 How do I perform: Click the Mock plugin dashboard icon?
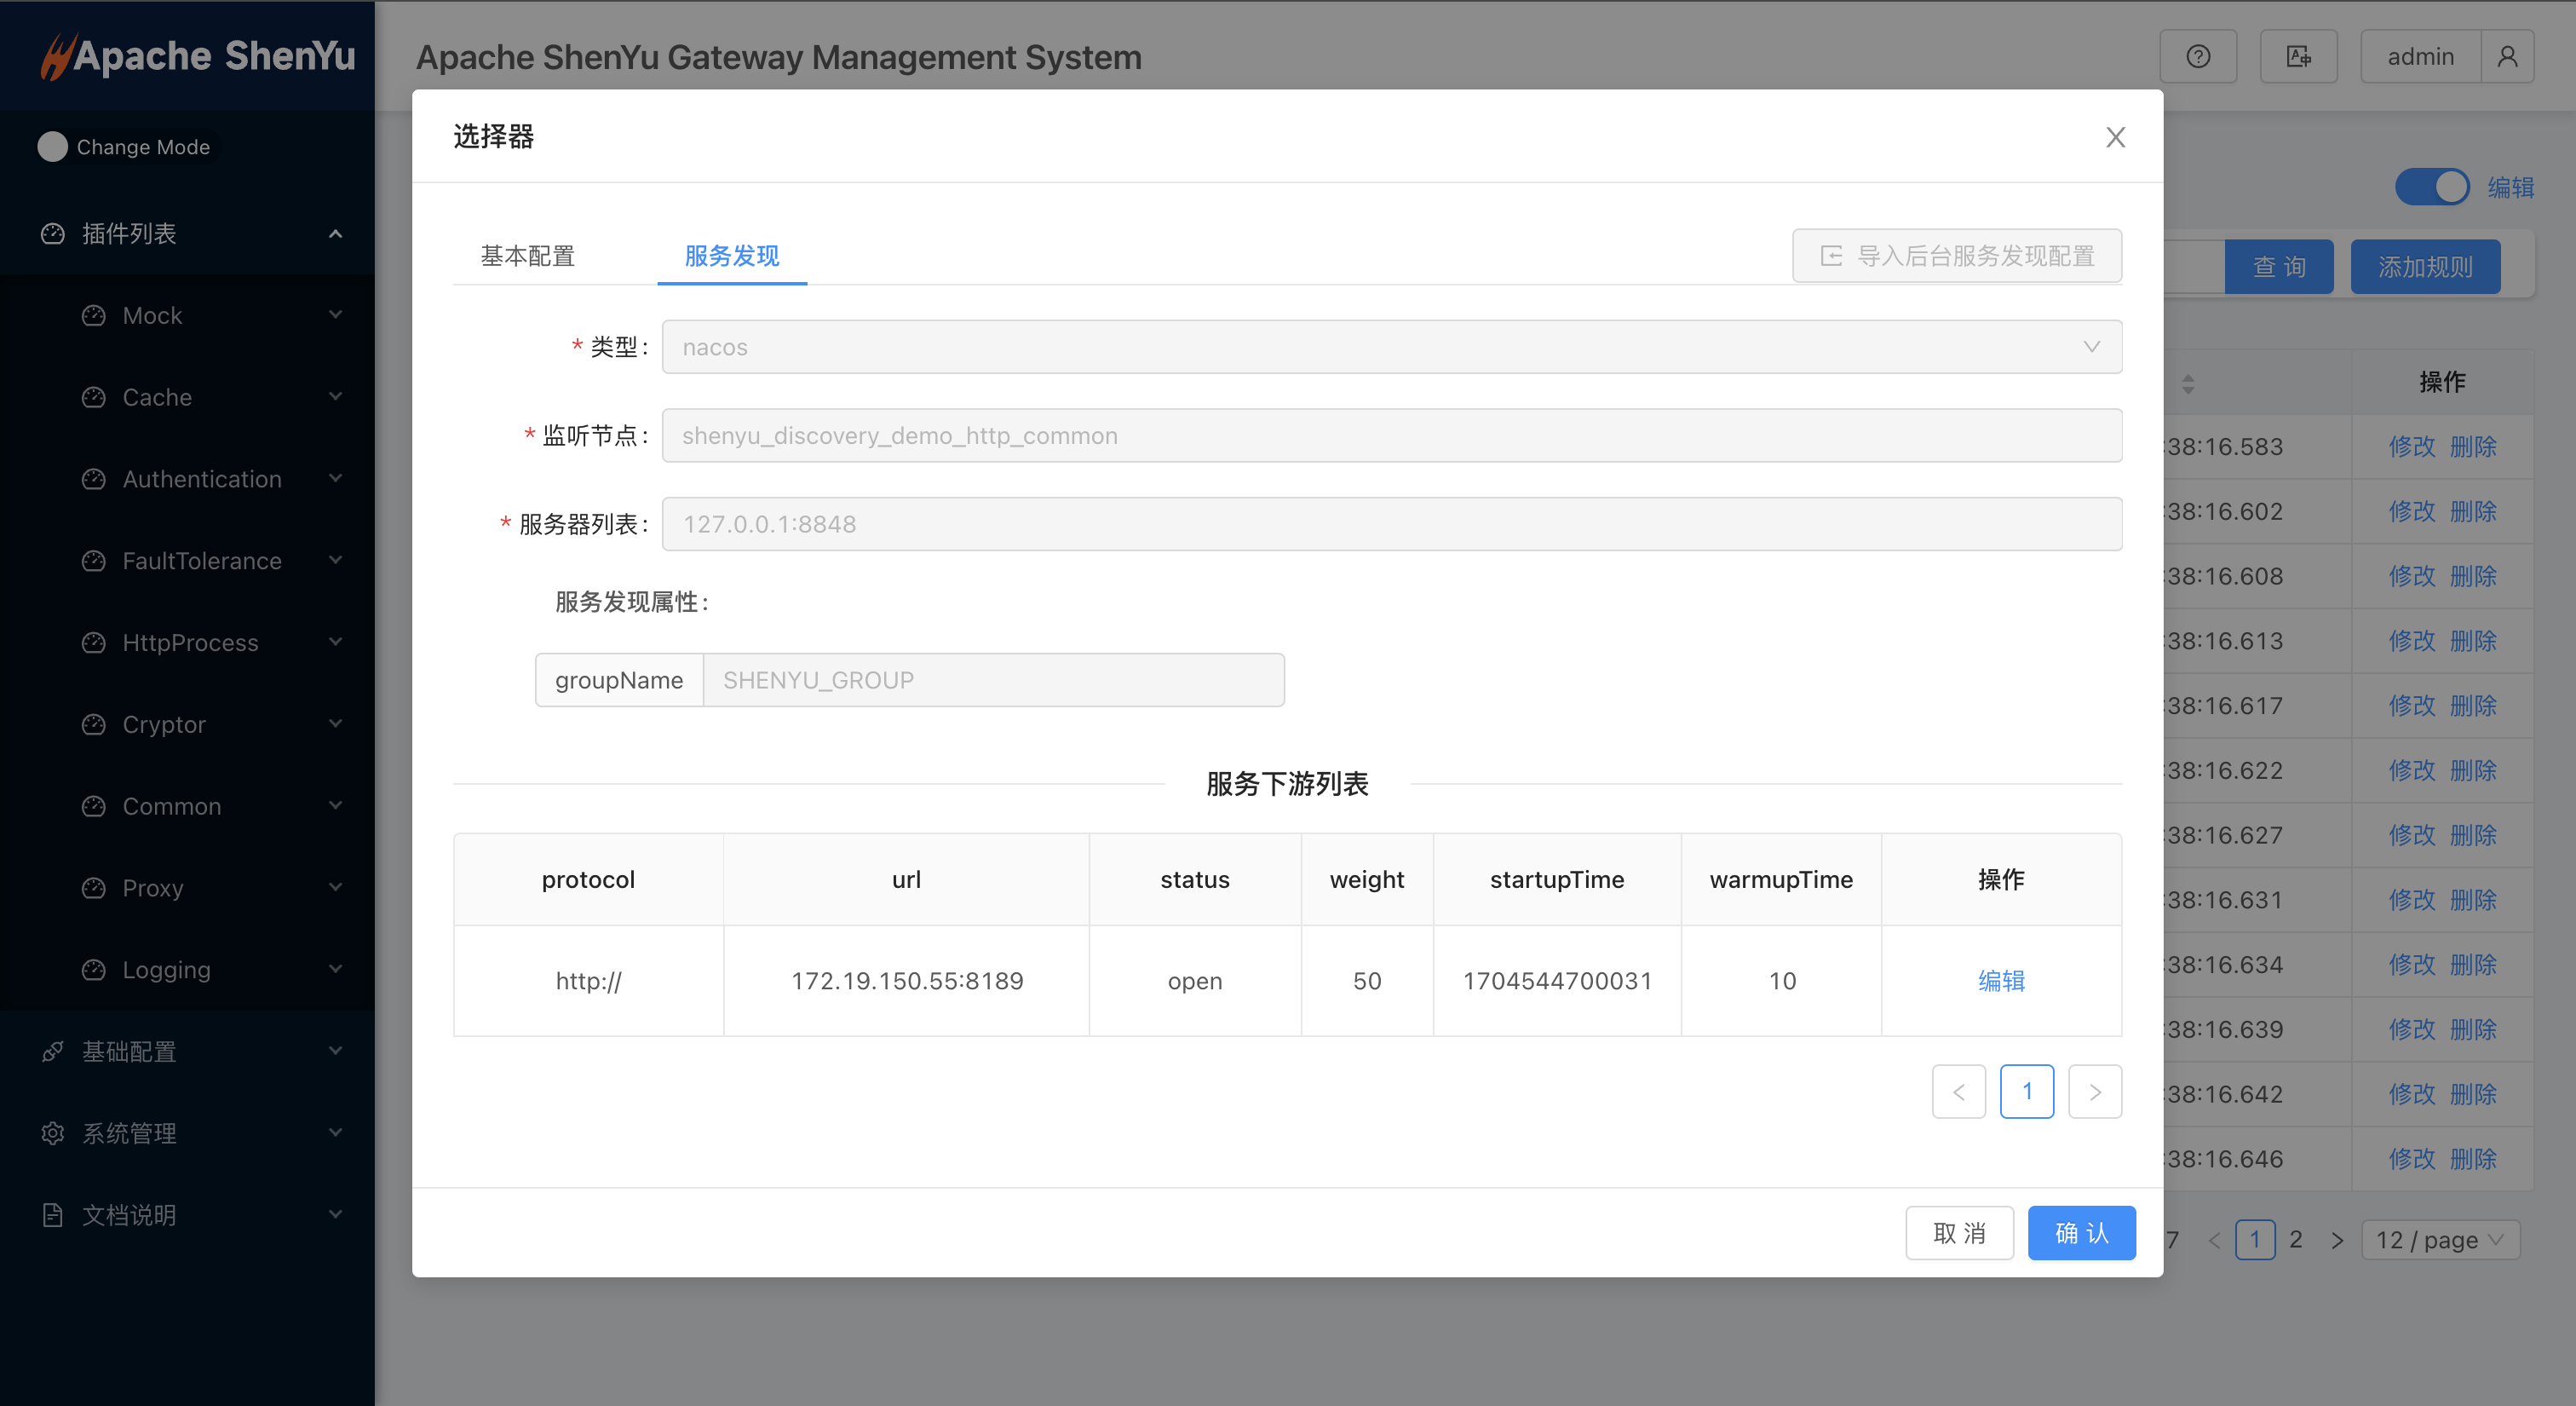[x=93, y=316]
